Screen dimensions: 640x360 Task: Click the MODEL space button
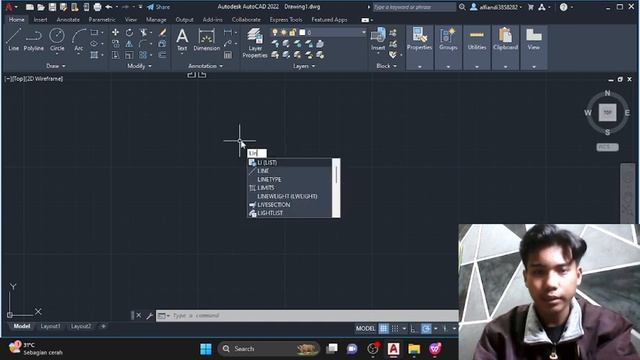365,328
